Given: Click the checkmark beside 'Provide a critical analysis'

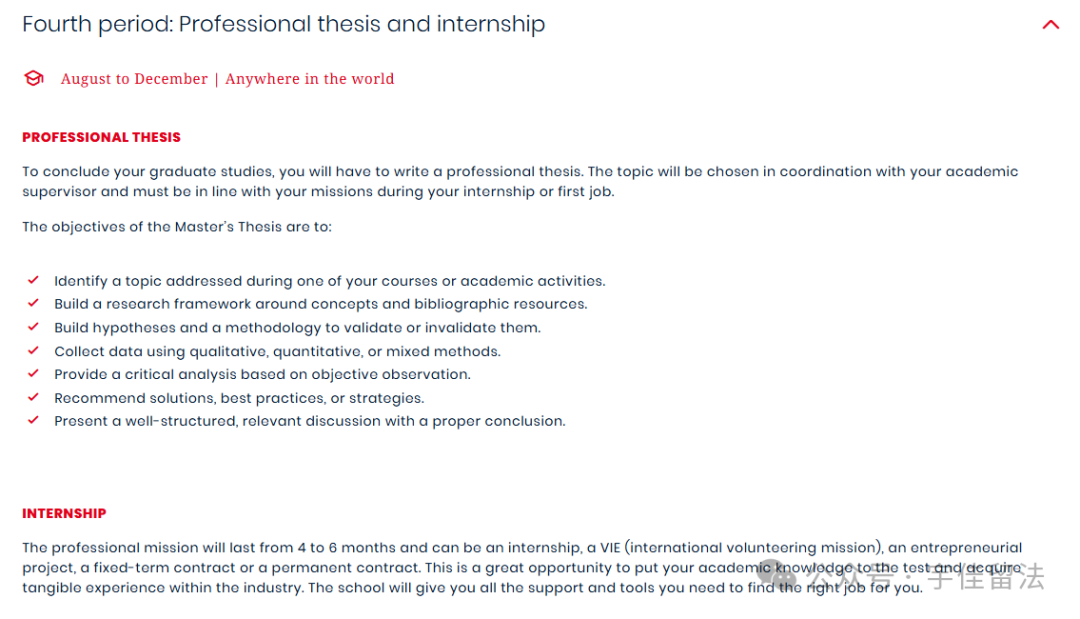Looking at the screenshot, I should (33, 373).
